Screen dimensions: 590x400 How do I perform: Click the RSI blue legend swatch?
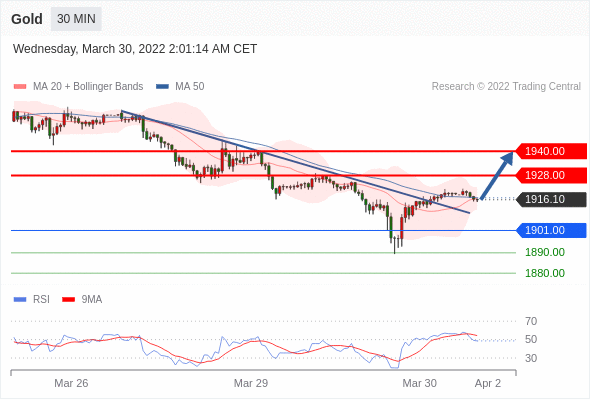[x=20, y=300]
